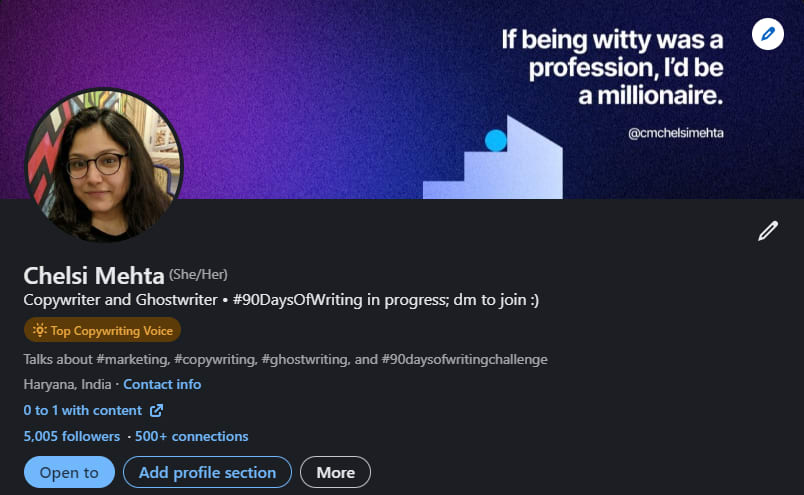Click the edit profile intro pencil icon

click(x=767, y=232)
